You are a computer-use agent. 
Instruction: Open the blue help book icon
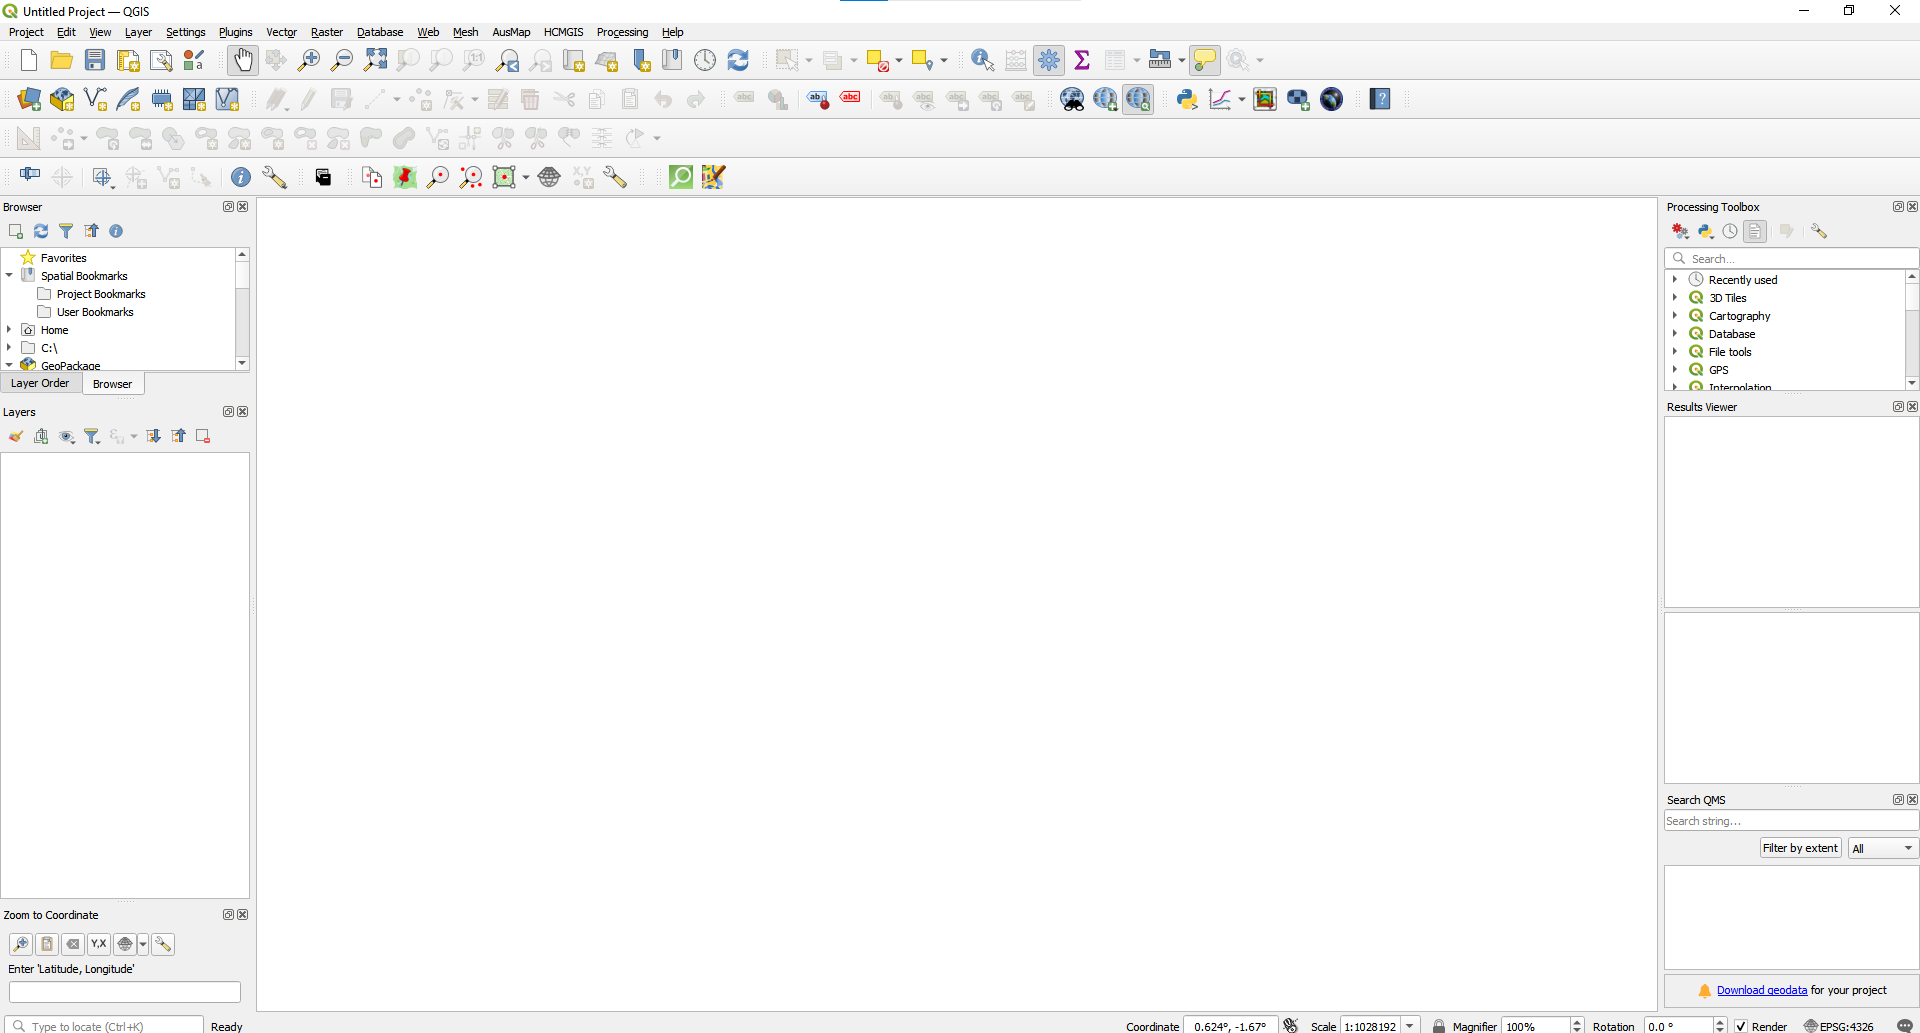click(x=1380, y=99)
